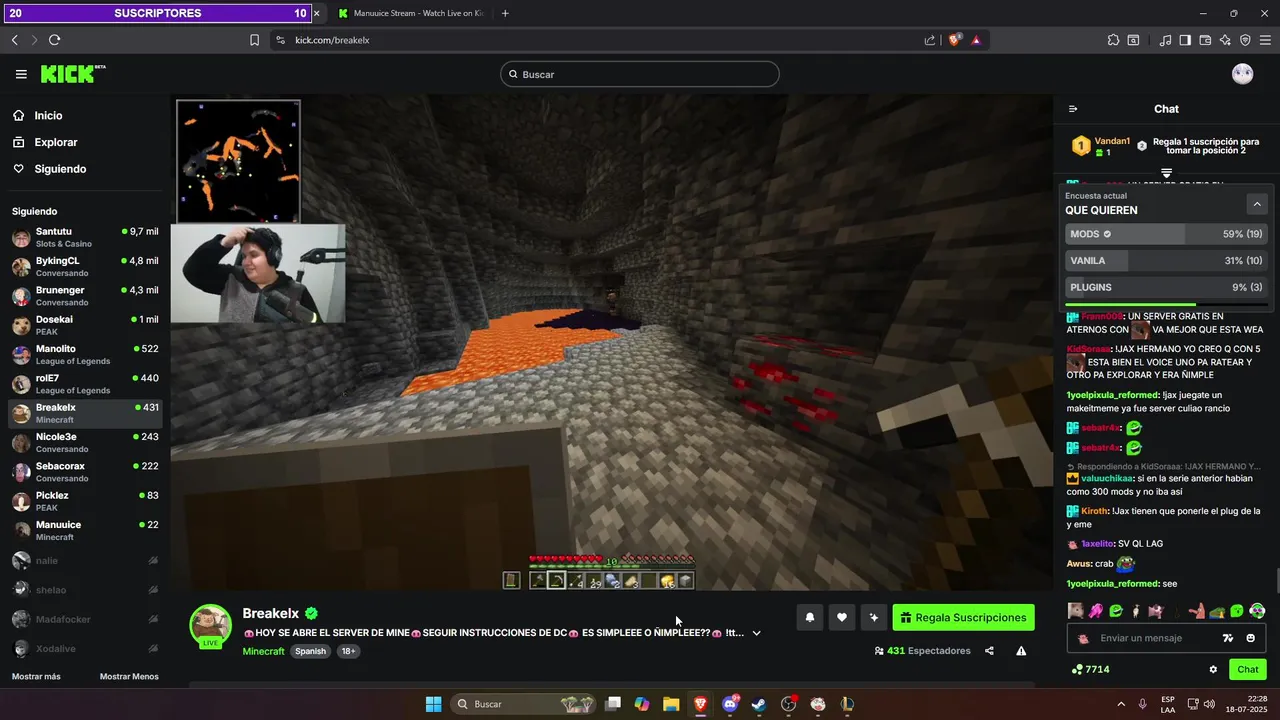Image resolution: width=1280 pixels, height=720 pixels.
Task: Click the chat scrollbar thumb
Action: tap(1276, 581)
